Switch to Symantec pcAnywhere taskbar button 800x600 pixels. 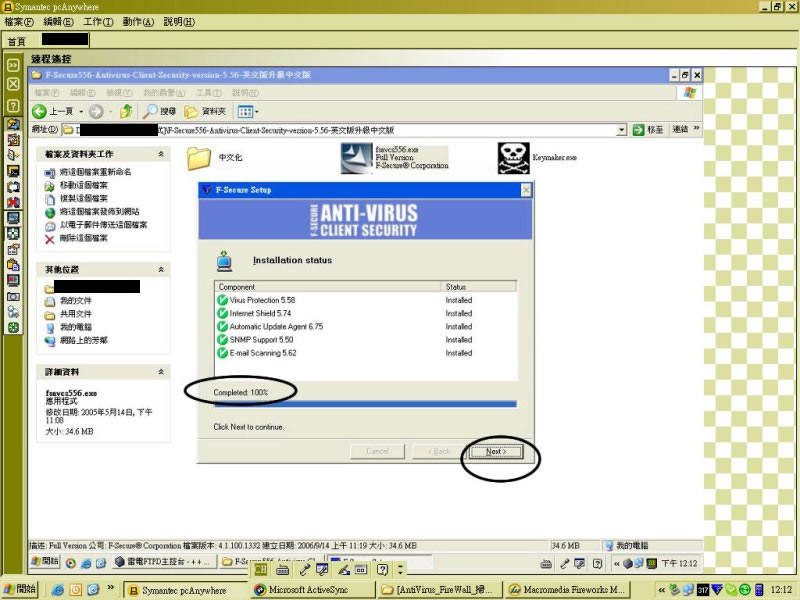pyautogui.click(x=186, y=590)
